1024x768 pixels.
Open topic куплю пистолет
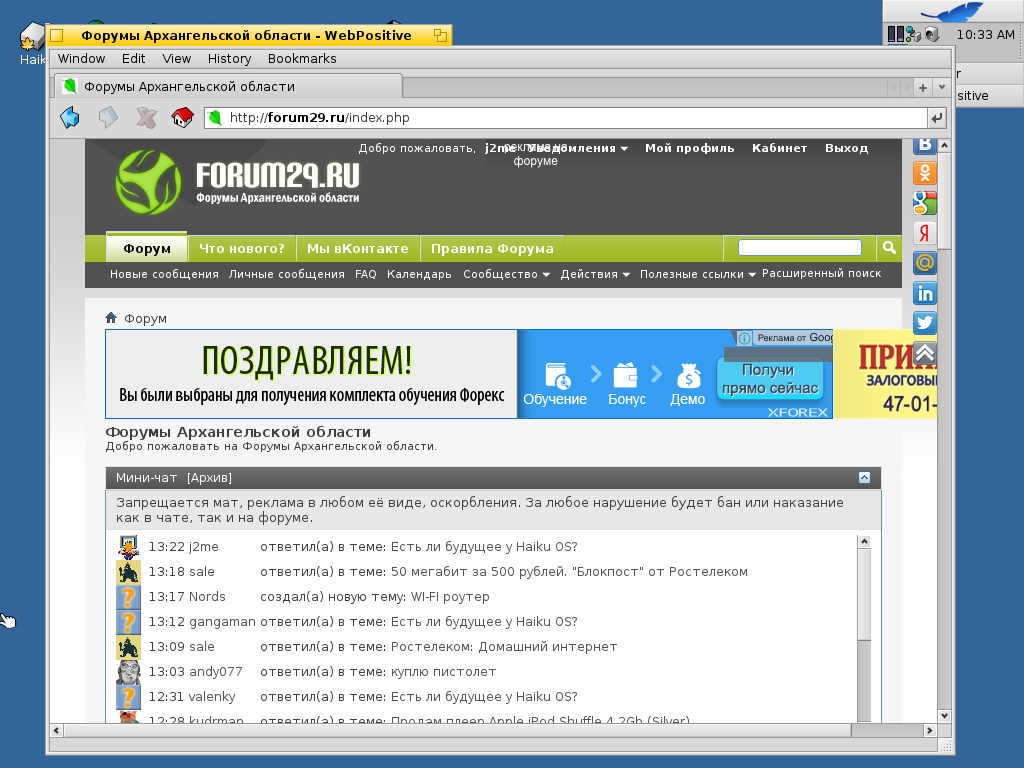pos(443,672)
